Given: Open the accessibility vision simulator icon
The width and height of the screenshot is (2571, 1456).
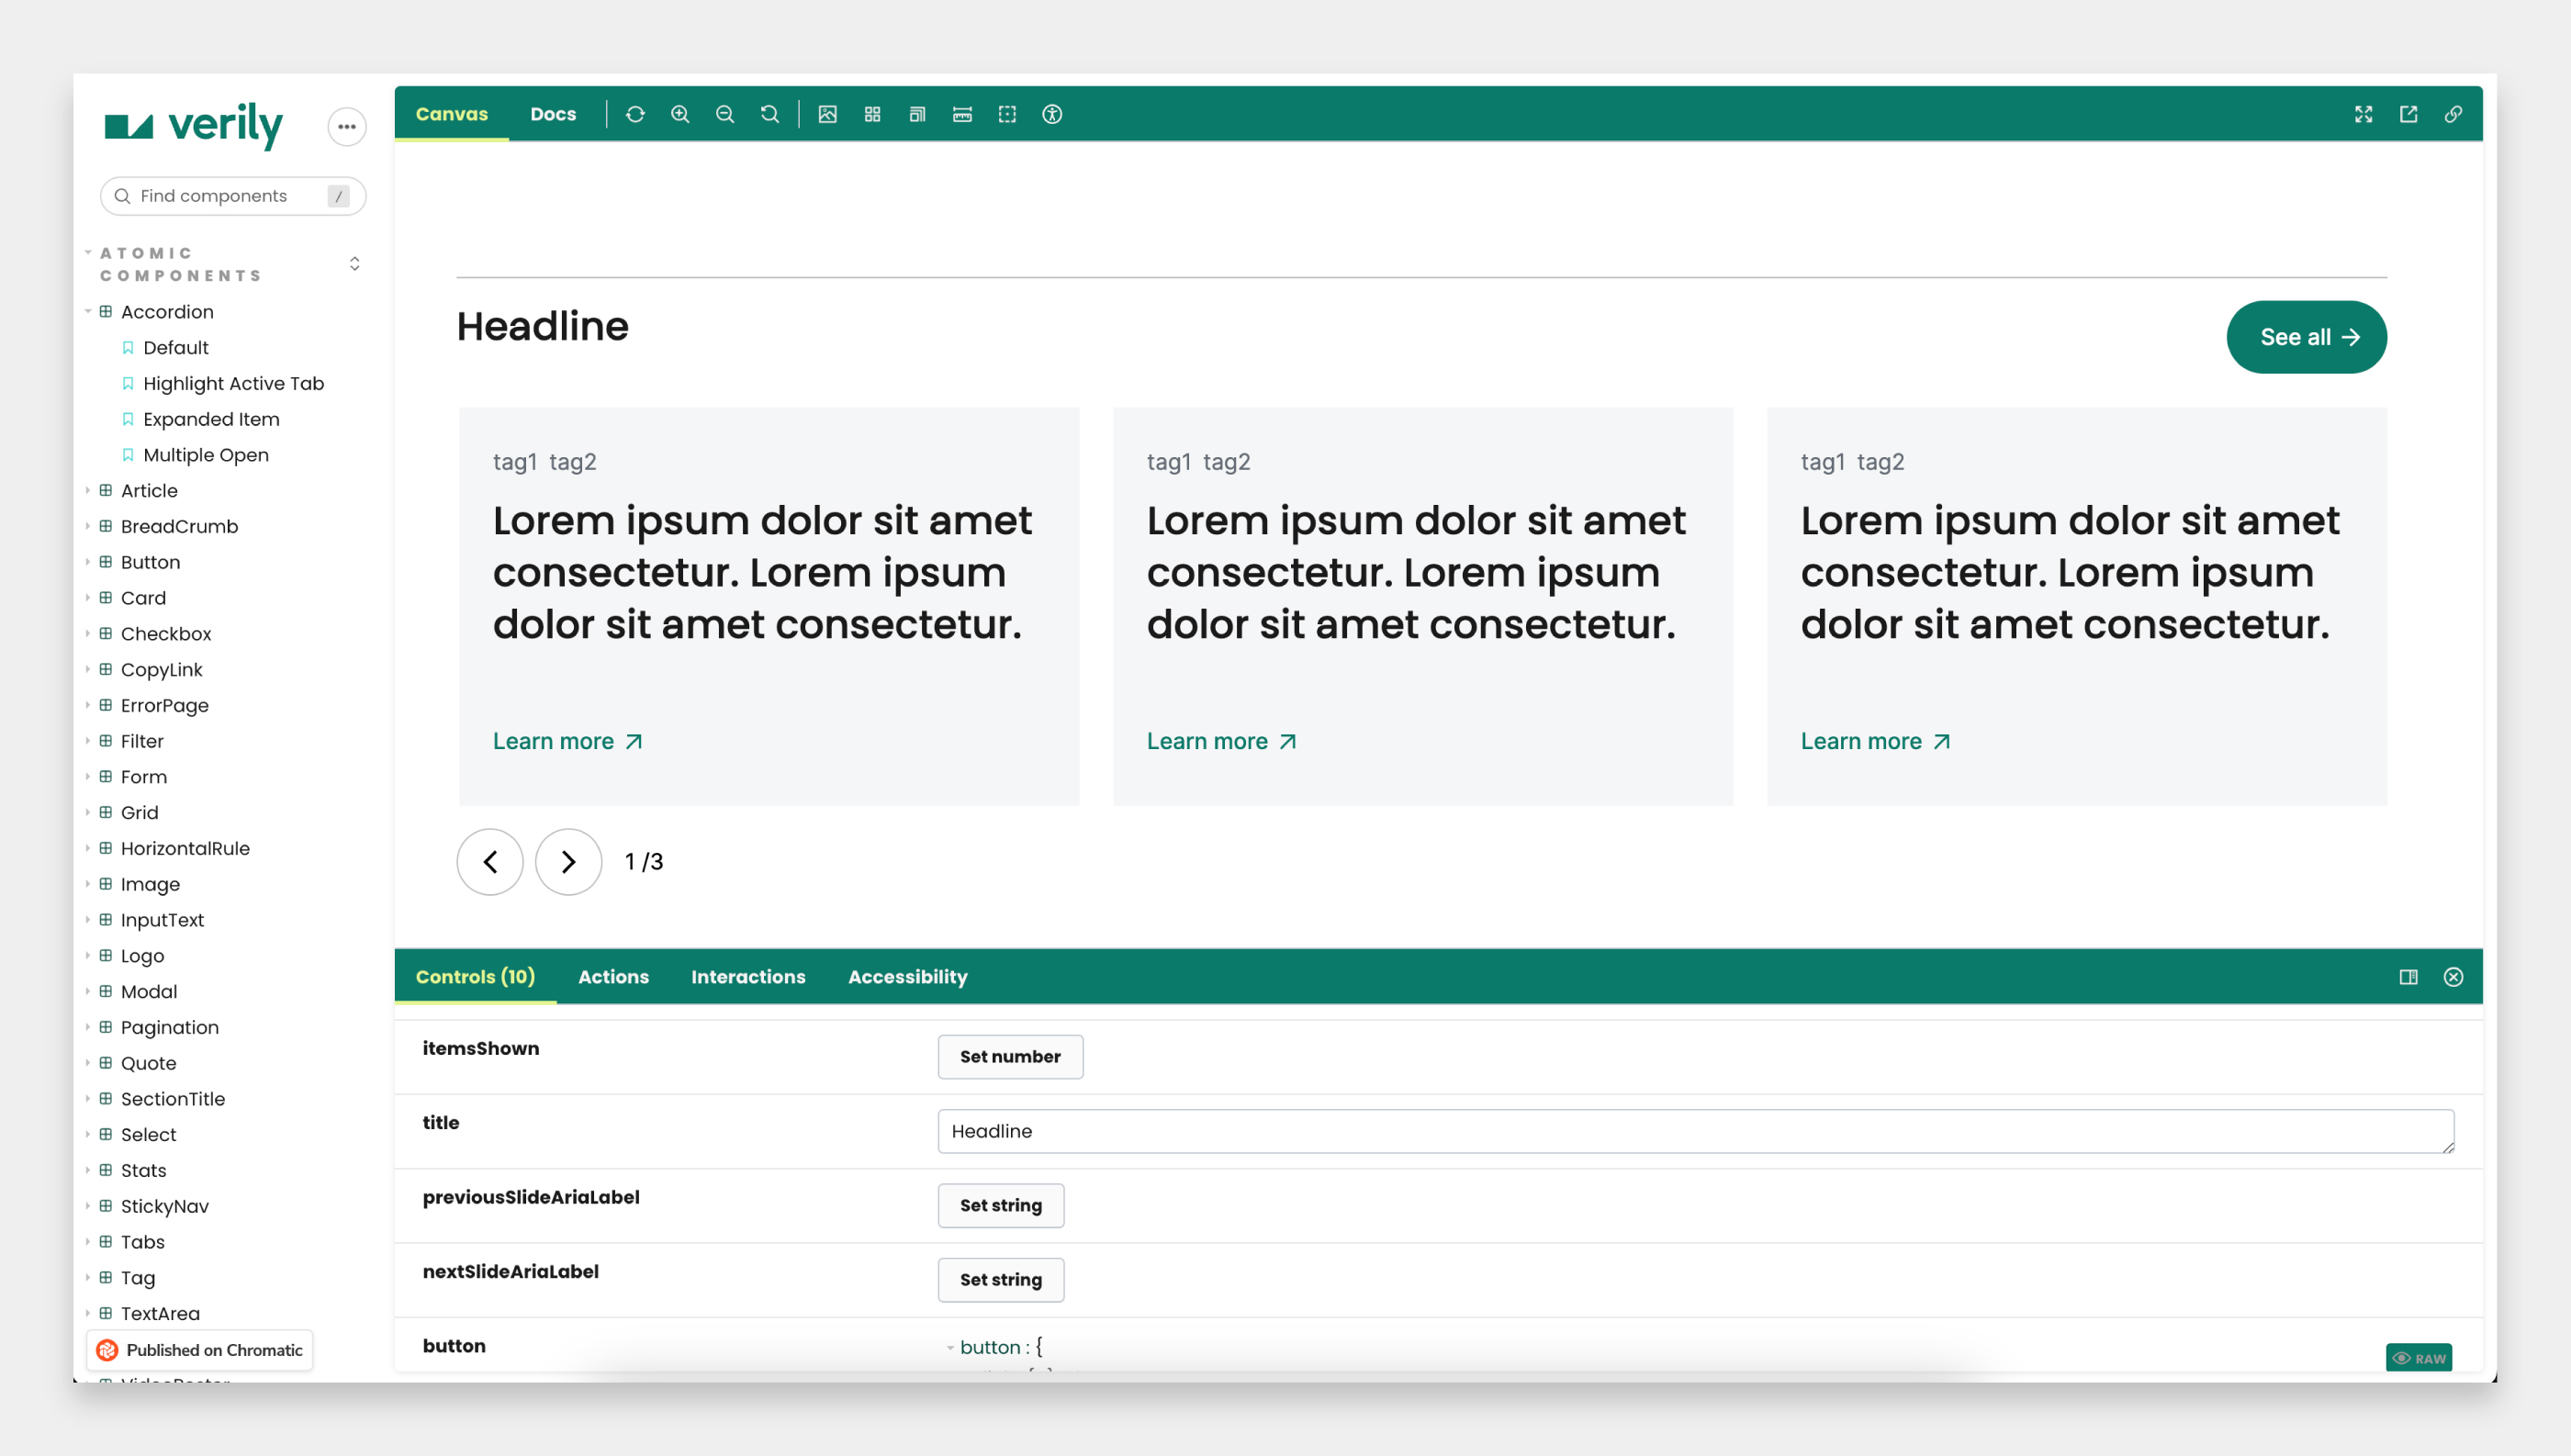Looking at the screenshot, I should coord(1052,114).
